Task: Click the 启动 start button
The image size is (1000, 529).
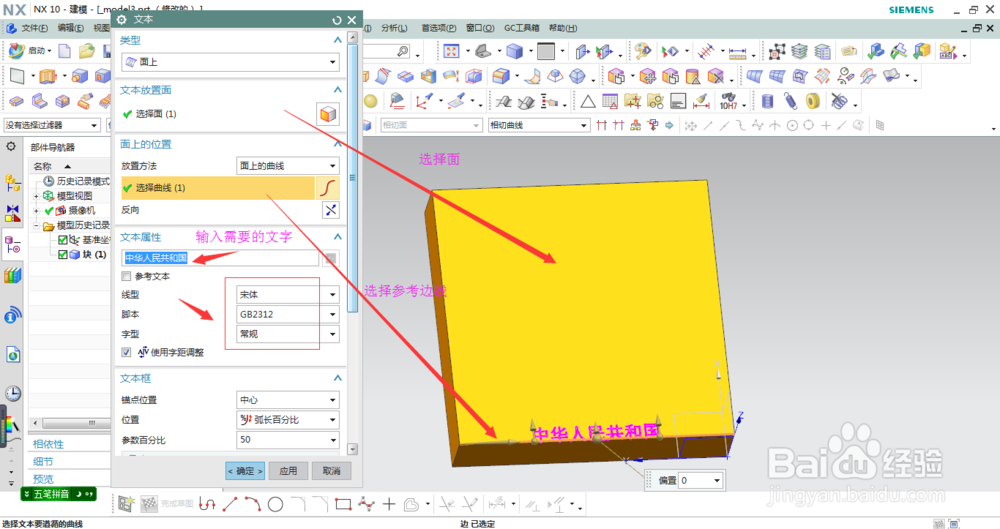Action: pos(28,51)
